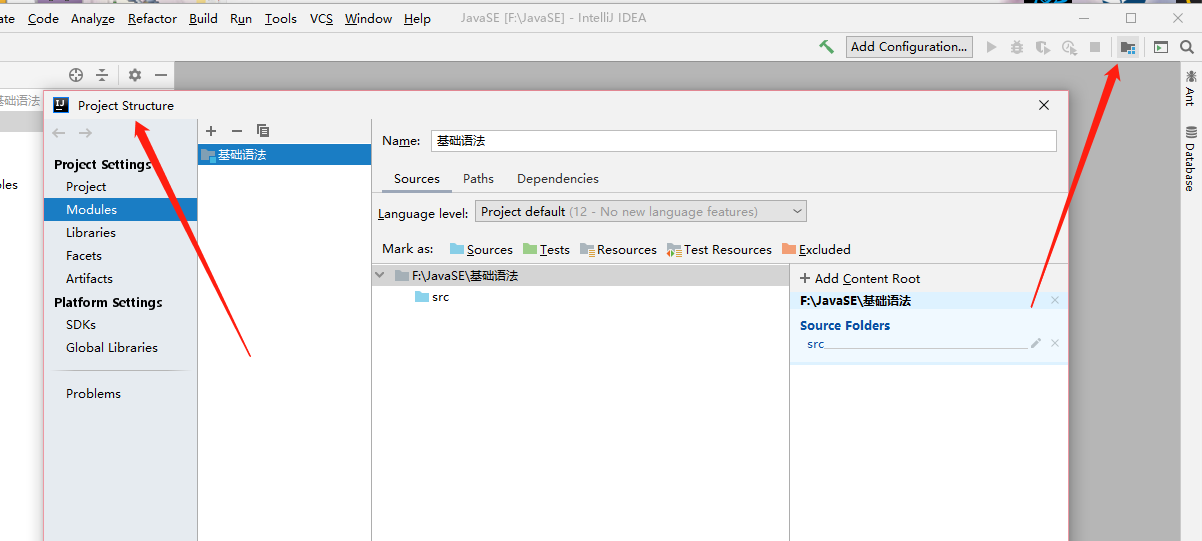Select the 基础语法 module in module list
This screenshot has width=1202, height=541.
(x=284, y=155)
